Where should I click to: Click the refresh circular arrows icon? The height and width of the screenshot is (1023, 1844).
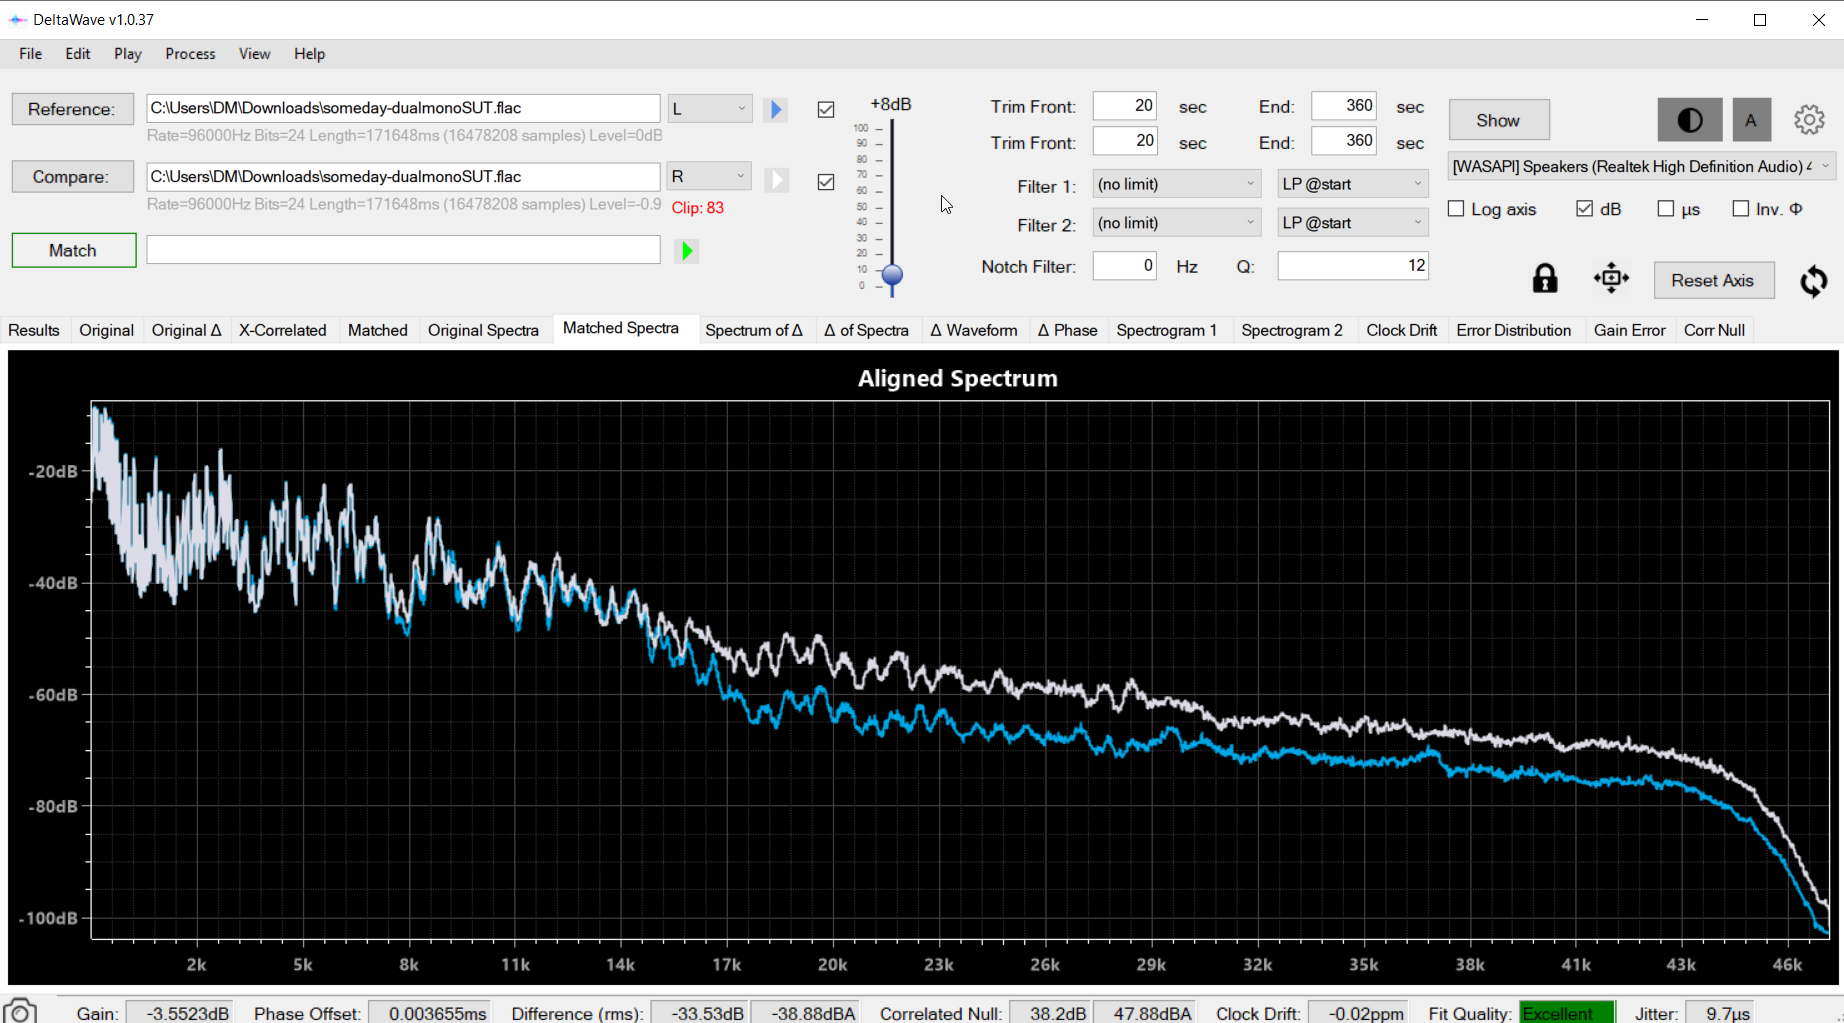[x=1814, y=281]
